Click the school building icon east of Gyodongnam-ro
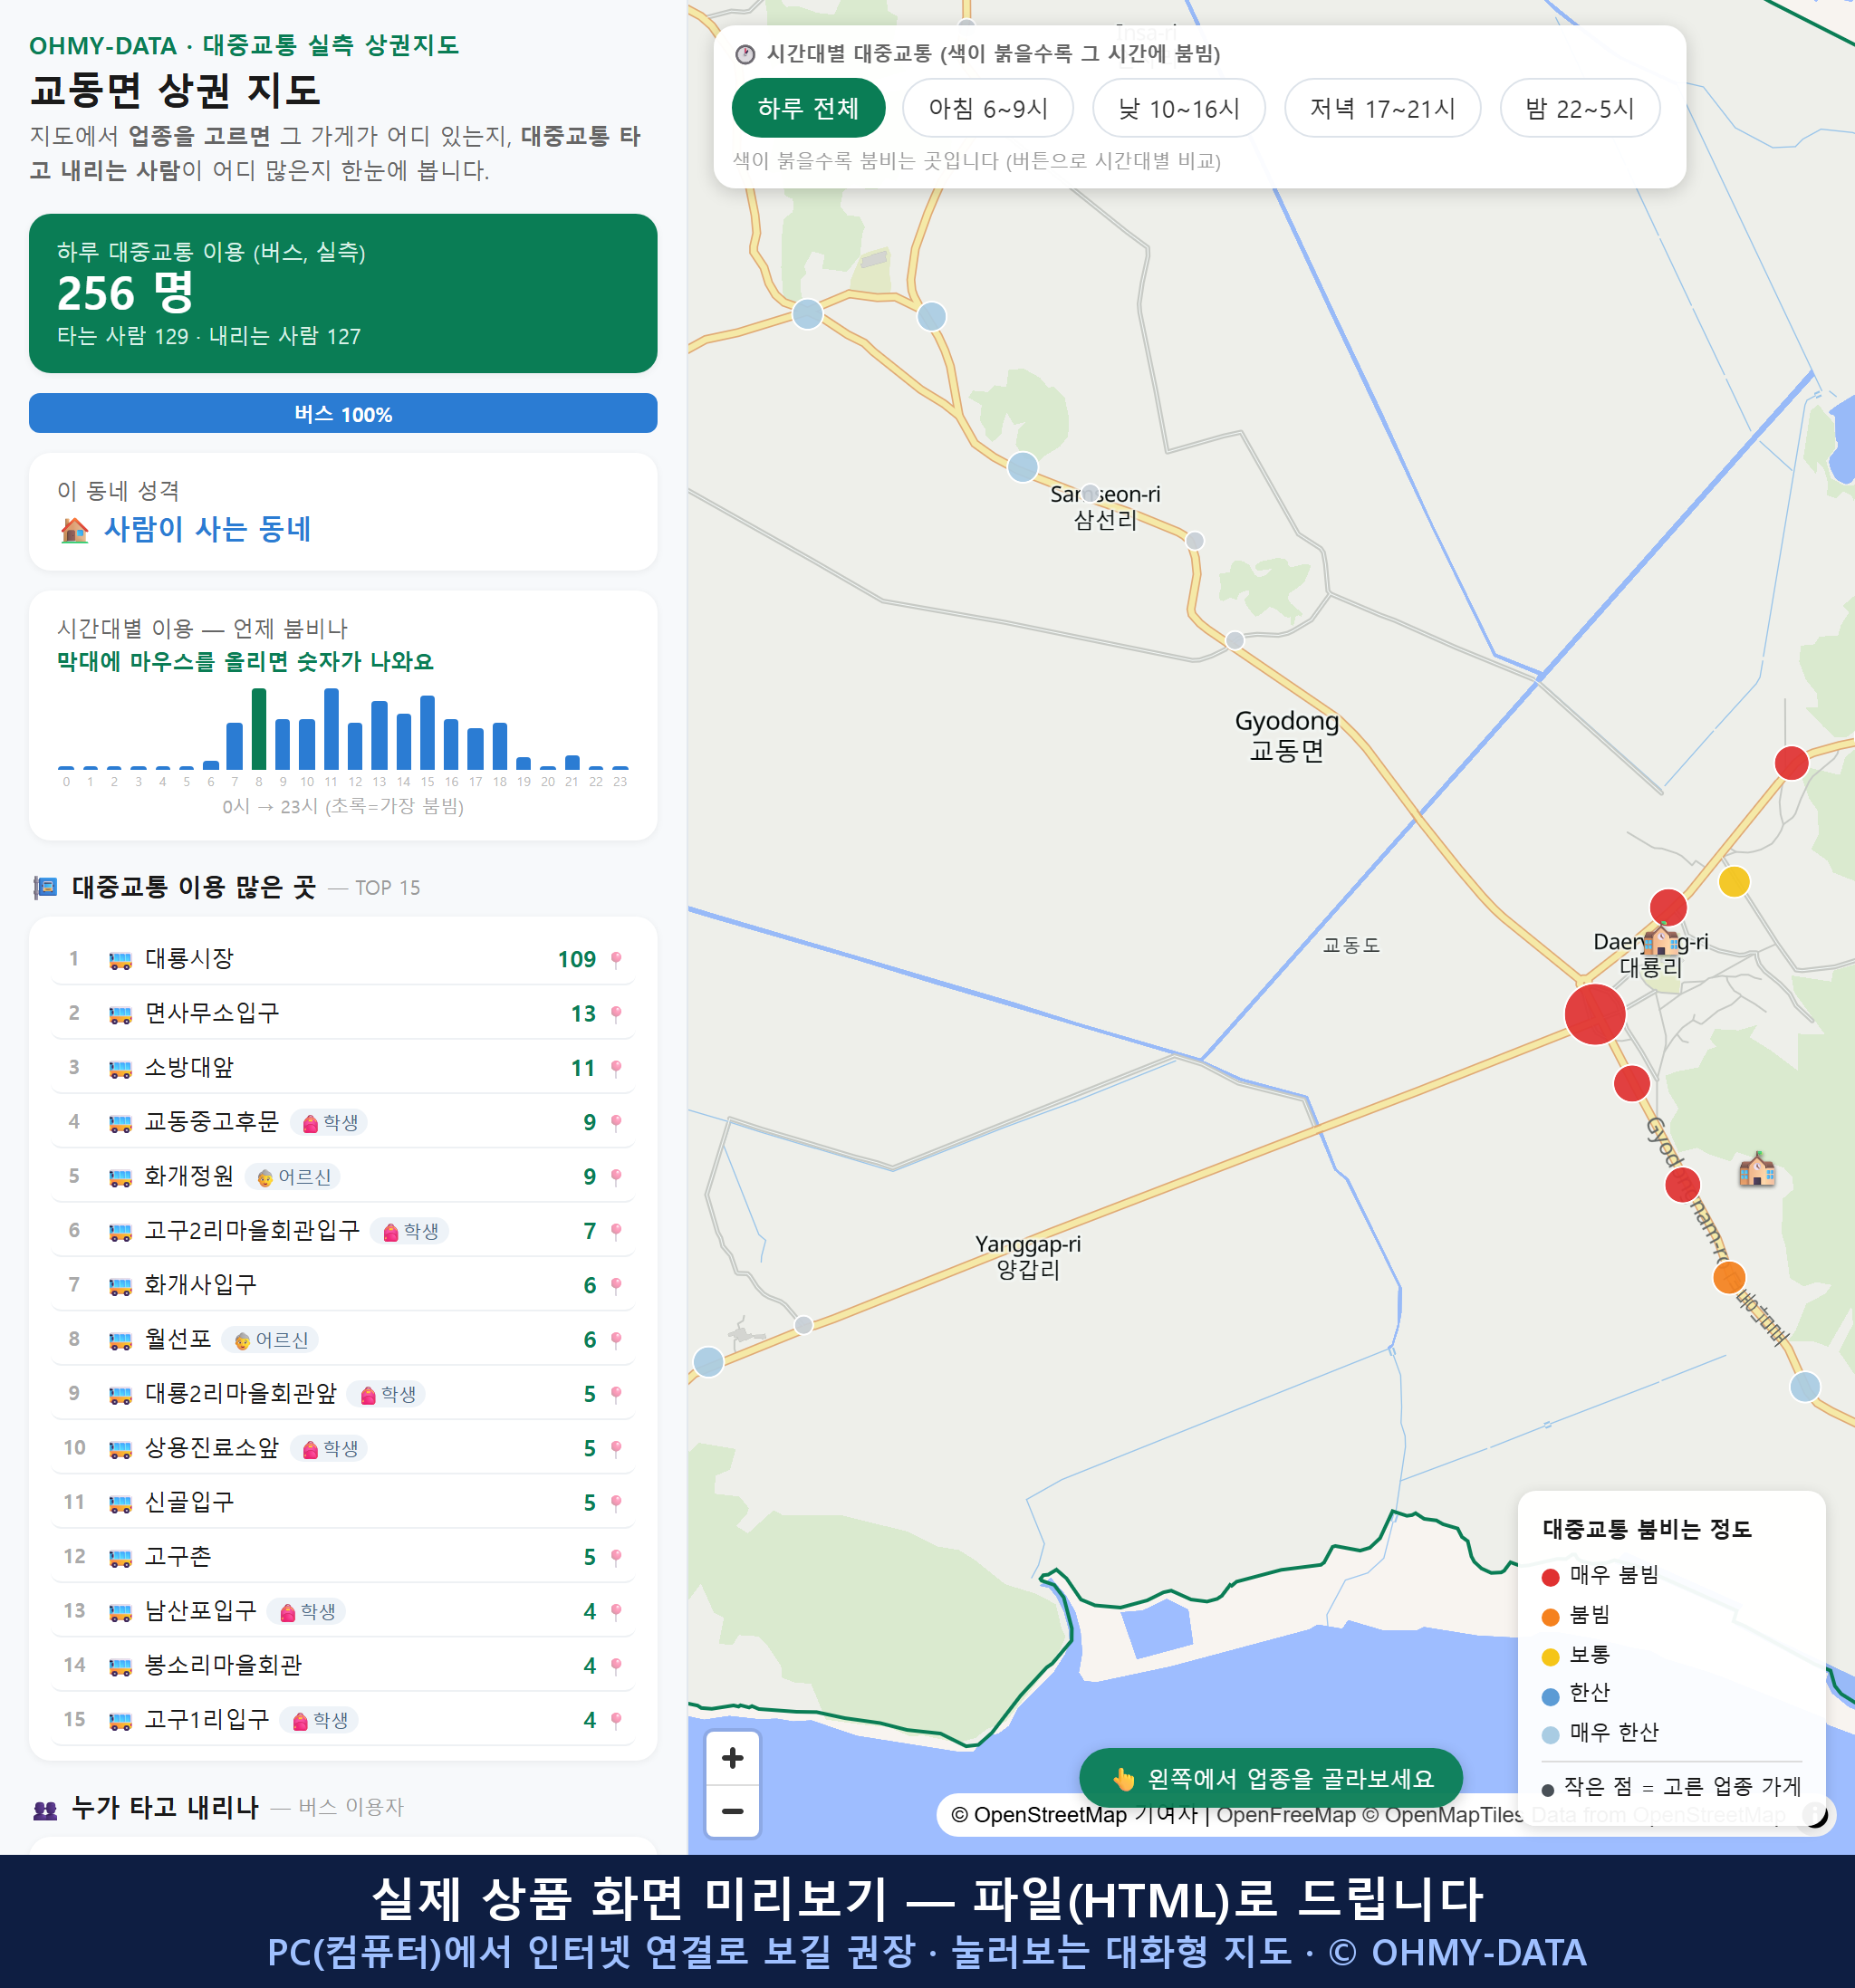The width and height of the screenshot is (1855, 1988). 1756,1168
